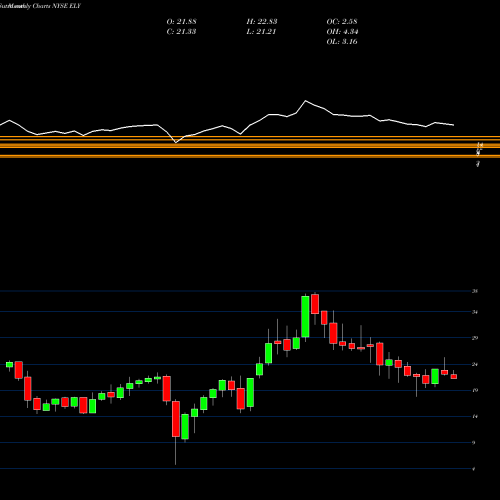Select the low value "L: 21.21"

click(261, 32)
